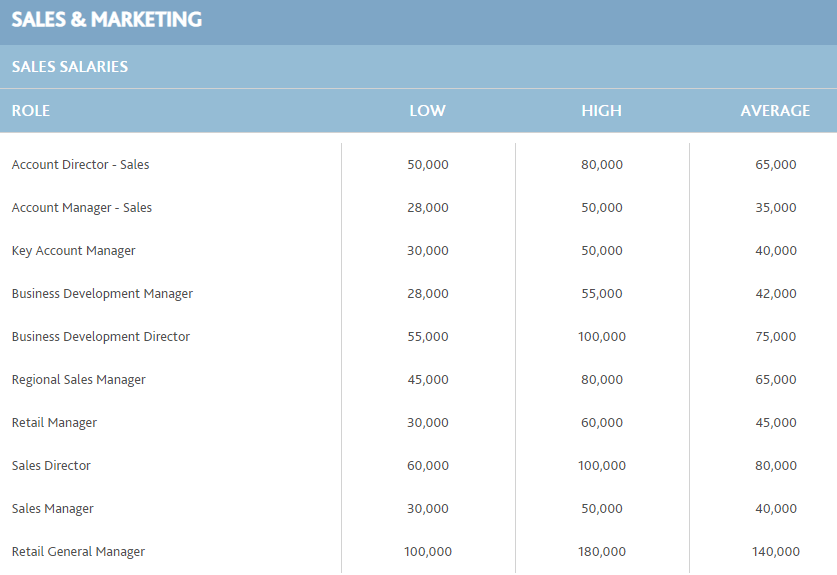Click the HIGH column header
The height and width of the screenshot is (575, 837).
[602, 111]
